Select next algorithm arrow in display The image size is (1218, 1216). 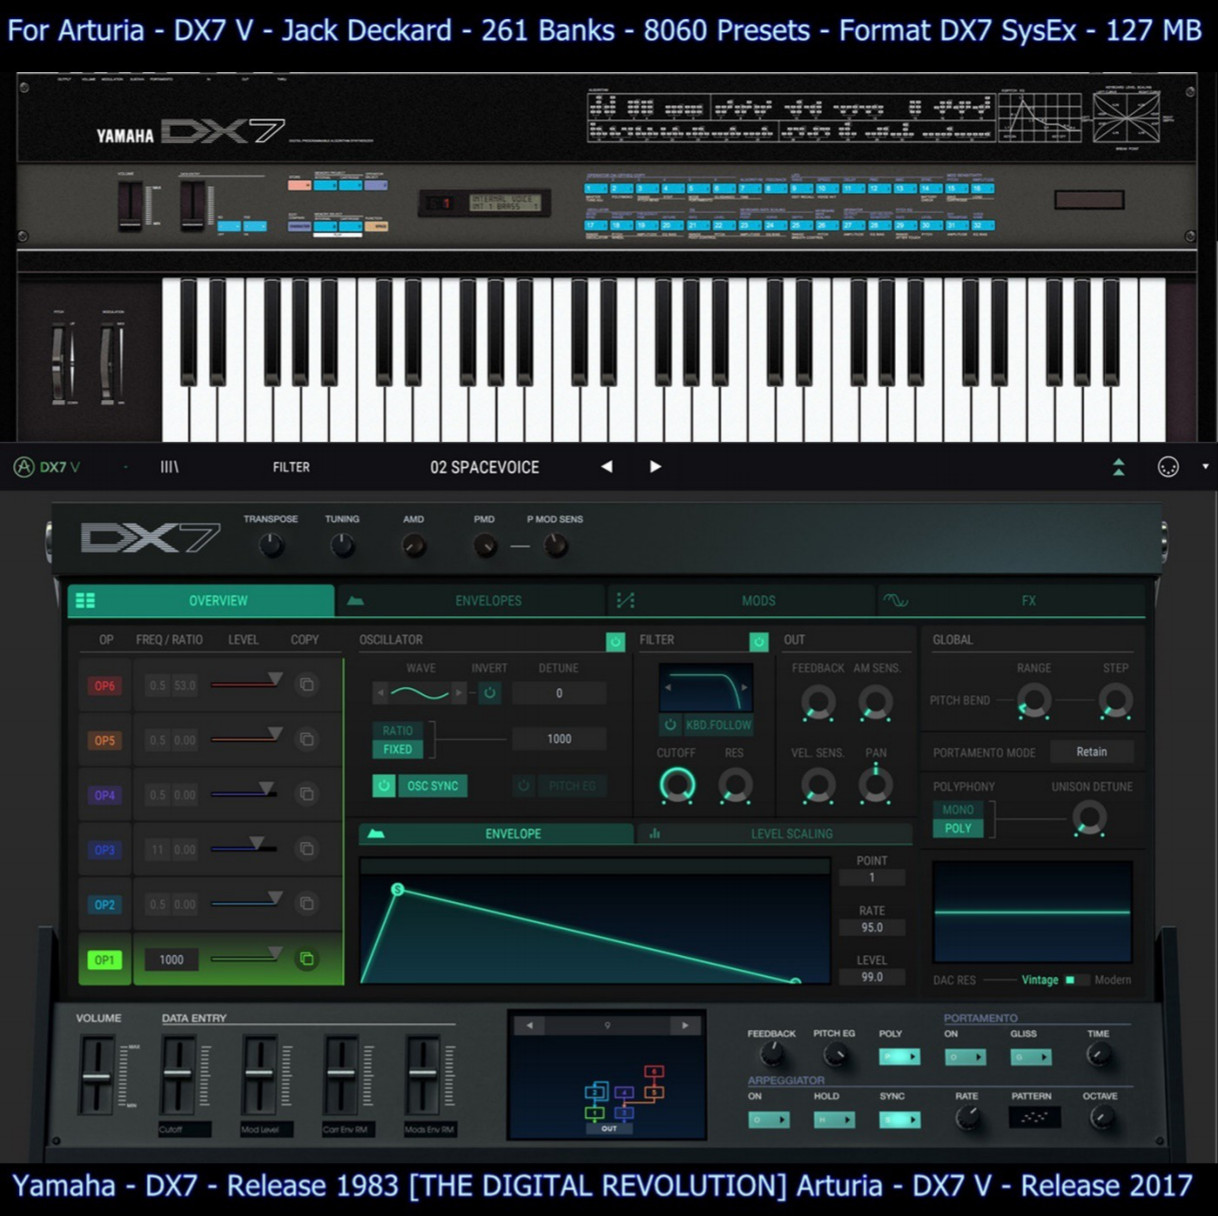pyautogui.click(x=685, y=1025)
